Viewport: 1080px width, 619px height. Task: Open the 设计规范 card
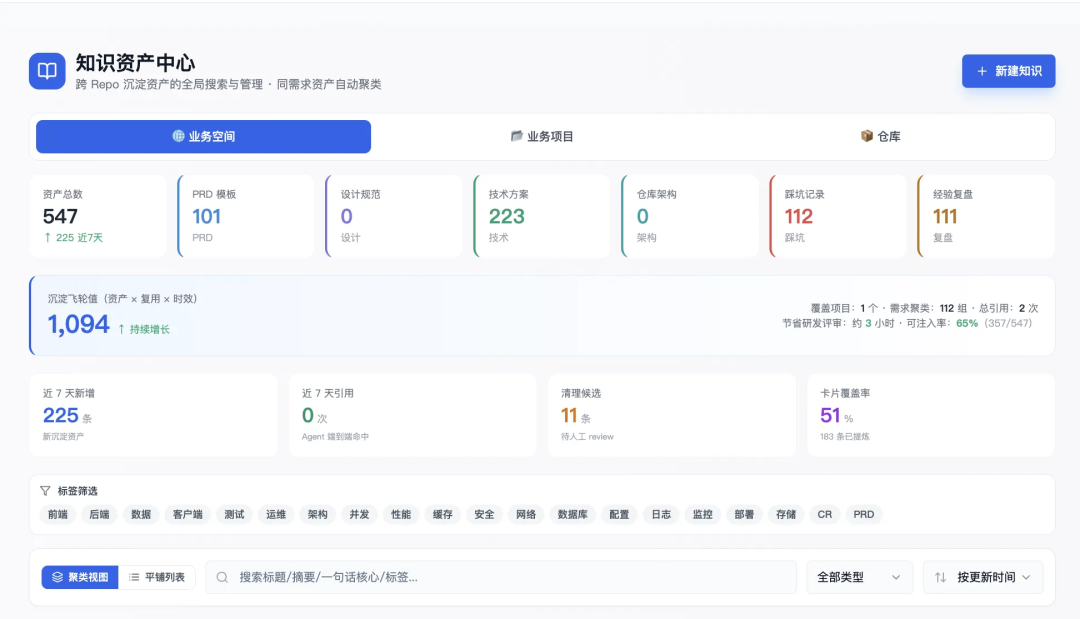pyautogui.click(x=394, y=216)
